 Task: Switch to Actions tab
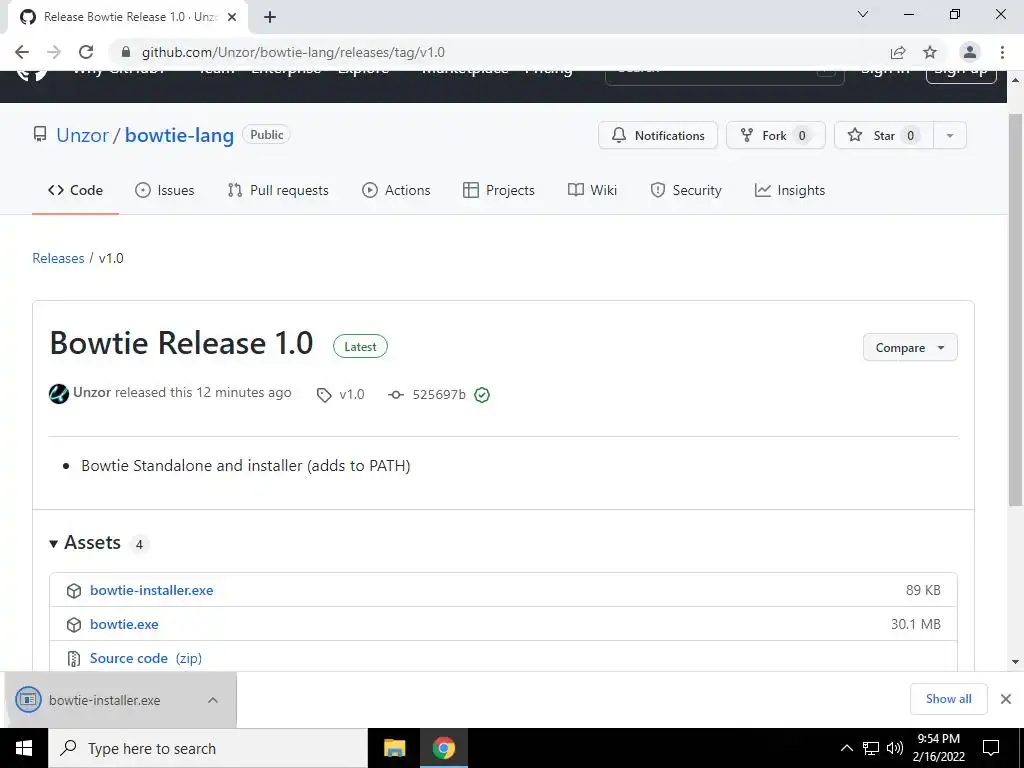tap(396, 190)
